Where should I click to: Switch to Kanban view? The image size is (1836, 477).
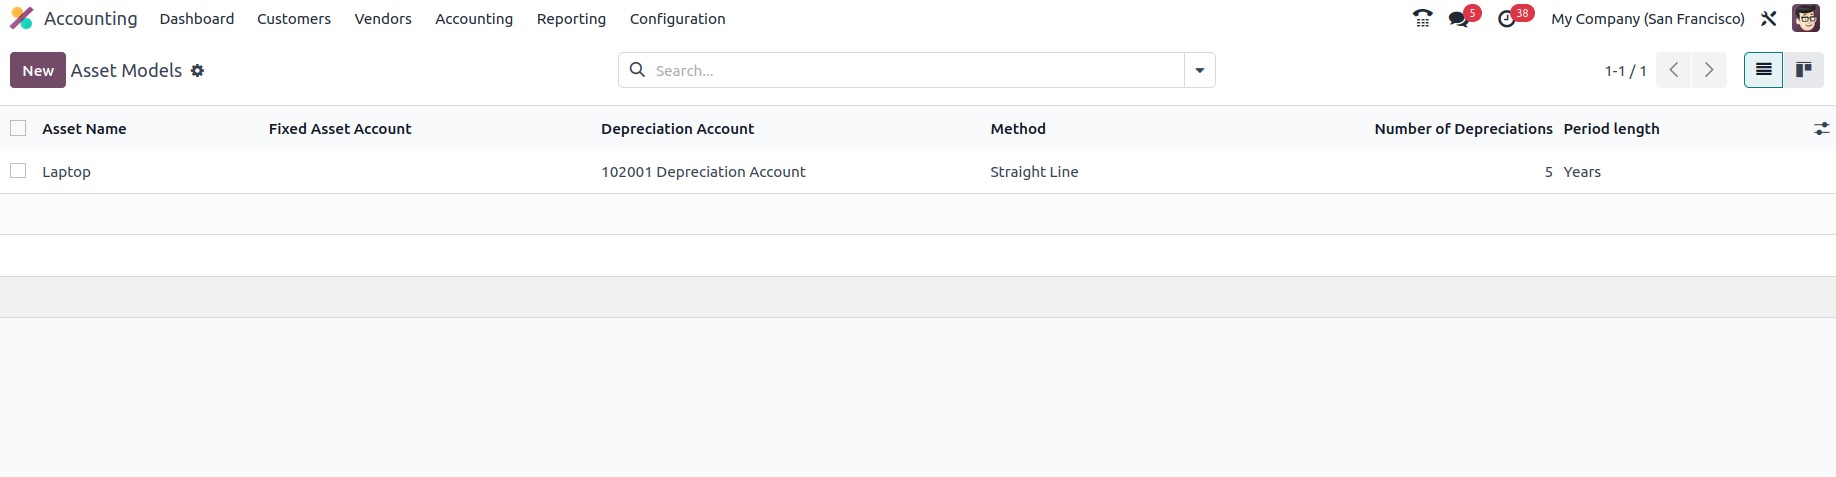click(1804, 70)
